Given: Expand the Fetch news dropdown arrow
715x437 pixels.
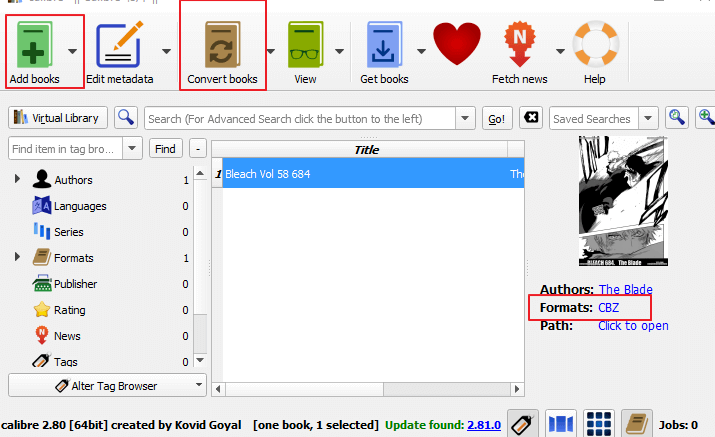Looking at the screenshot, I should pos(560,51).
